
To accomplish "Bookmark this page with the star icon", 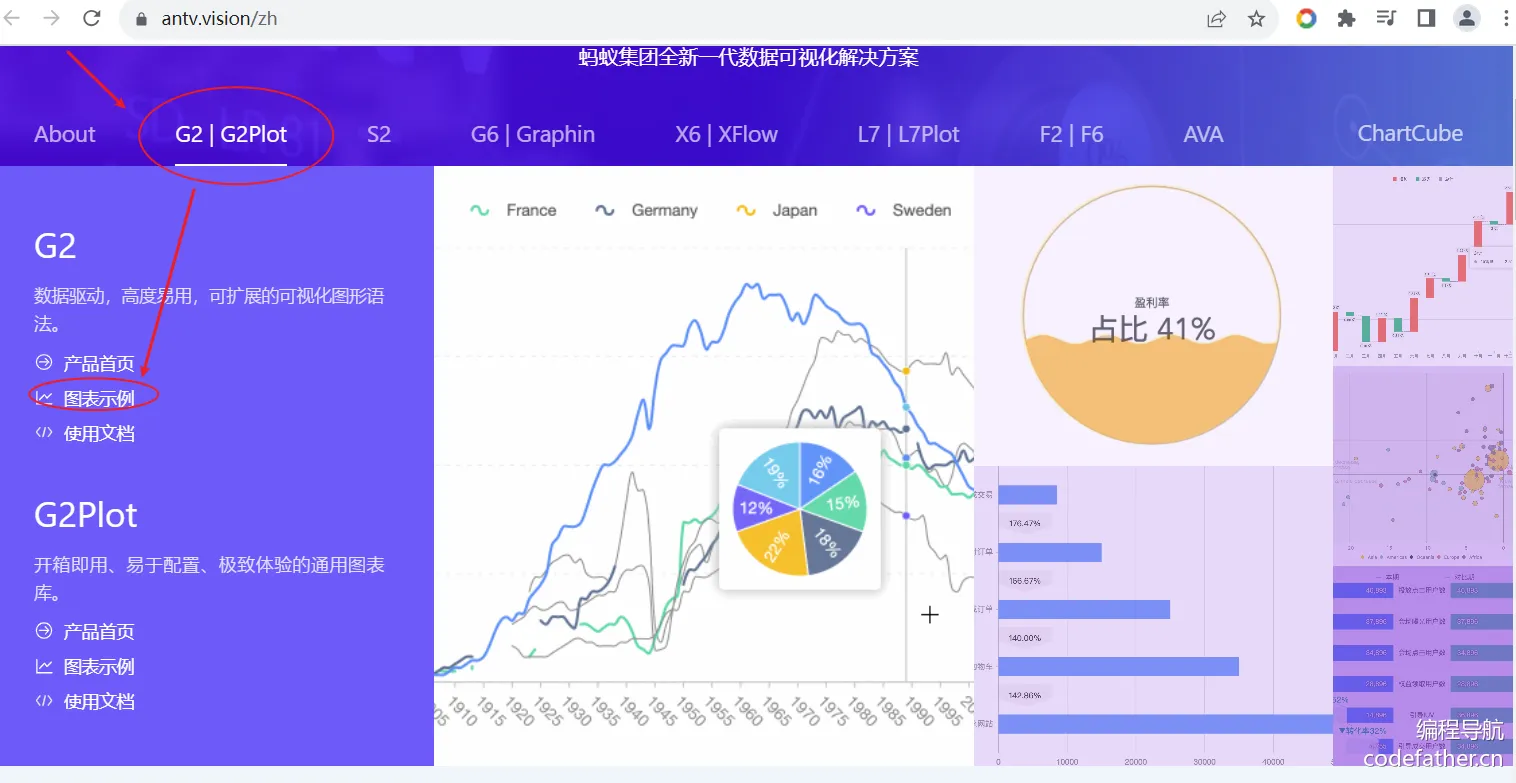I will tap(1257, 19).
